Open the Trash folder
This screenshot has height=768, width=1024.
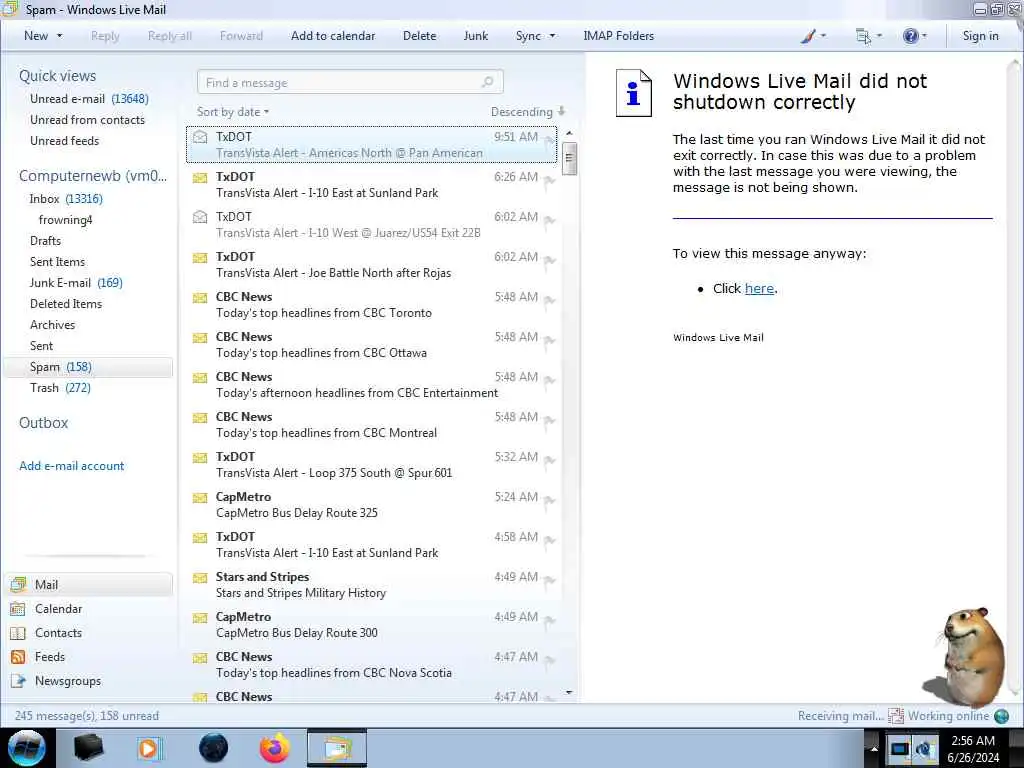coord(60,387)
